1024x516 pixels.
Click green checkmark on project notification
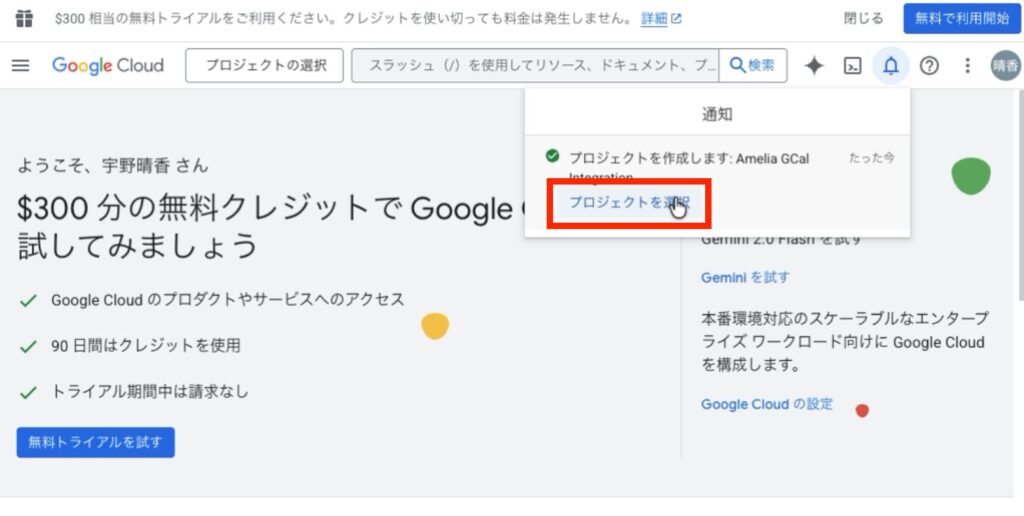552,157
